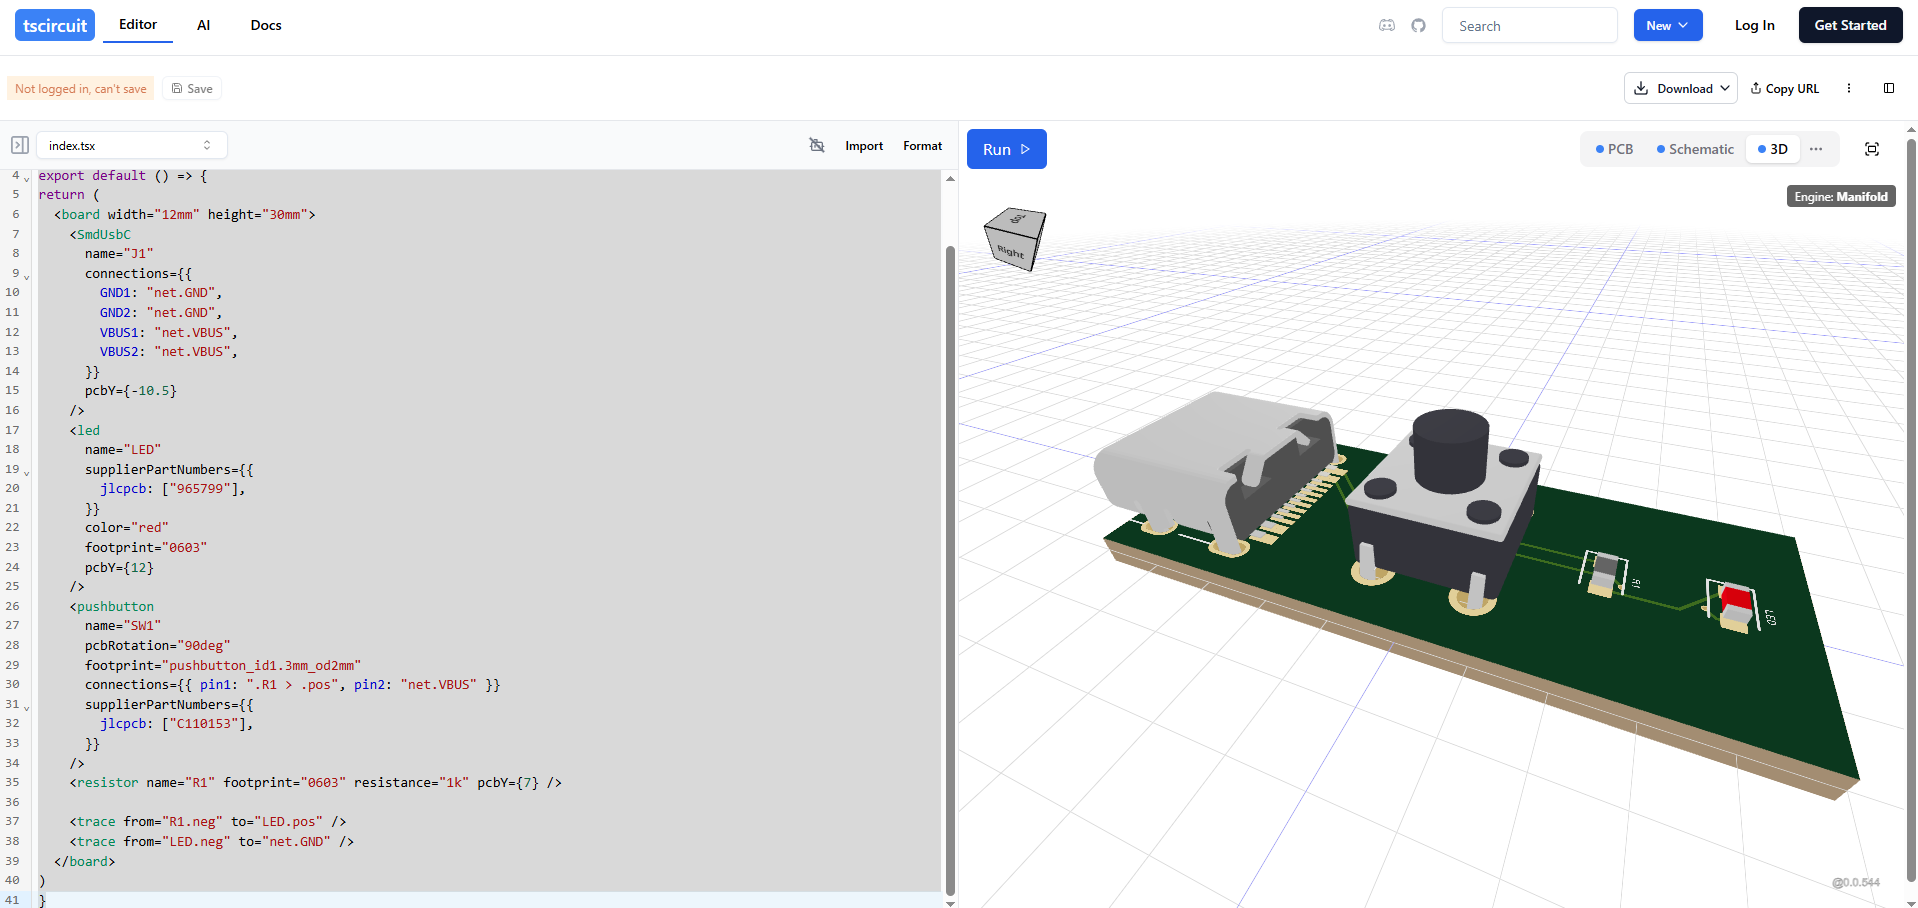This screenshot has width=1918, height=908.
Task: Open the GitHub icon link
Action: 1418,26
